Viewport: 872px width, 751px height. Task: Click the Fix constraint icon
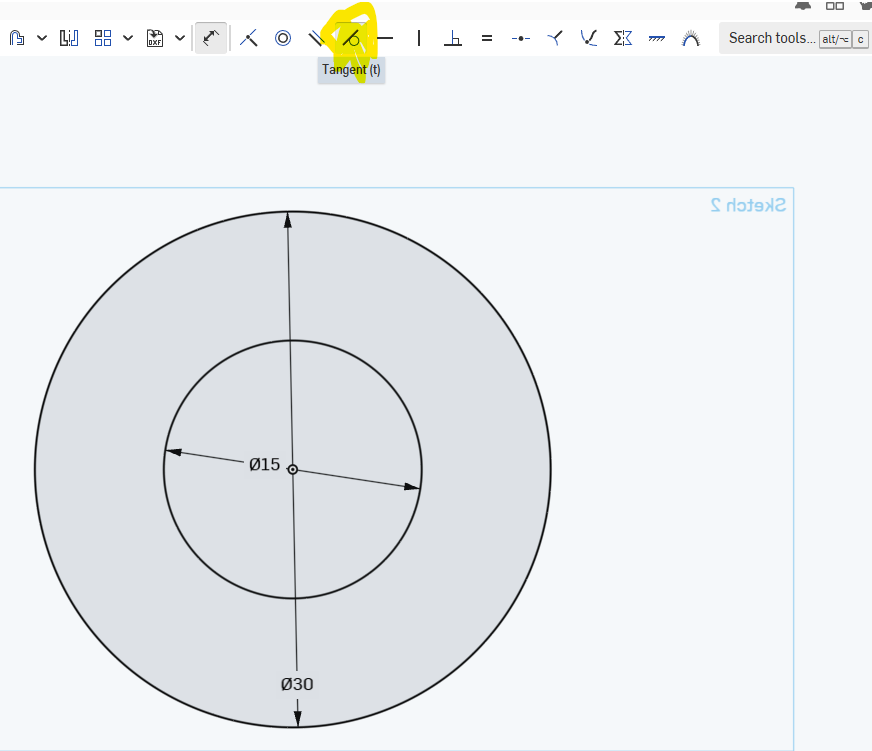(x=657, y=39)
